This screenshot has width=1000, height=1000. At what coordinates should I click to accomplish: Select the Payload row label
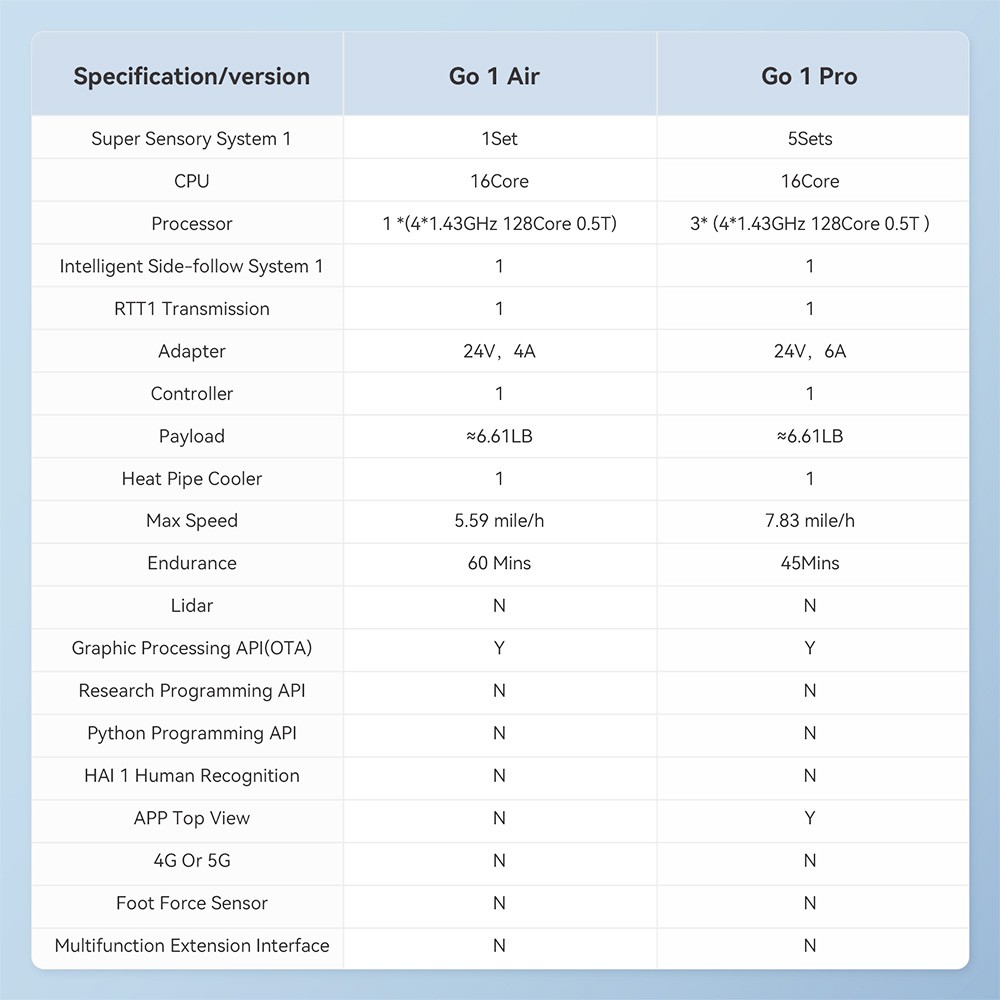coord(191,436)
